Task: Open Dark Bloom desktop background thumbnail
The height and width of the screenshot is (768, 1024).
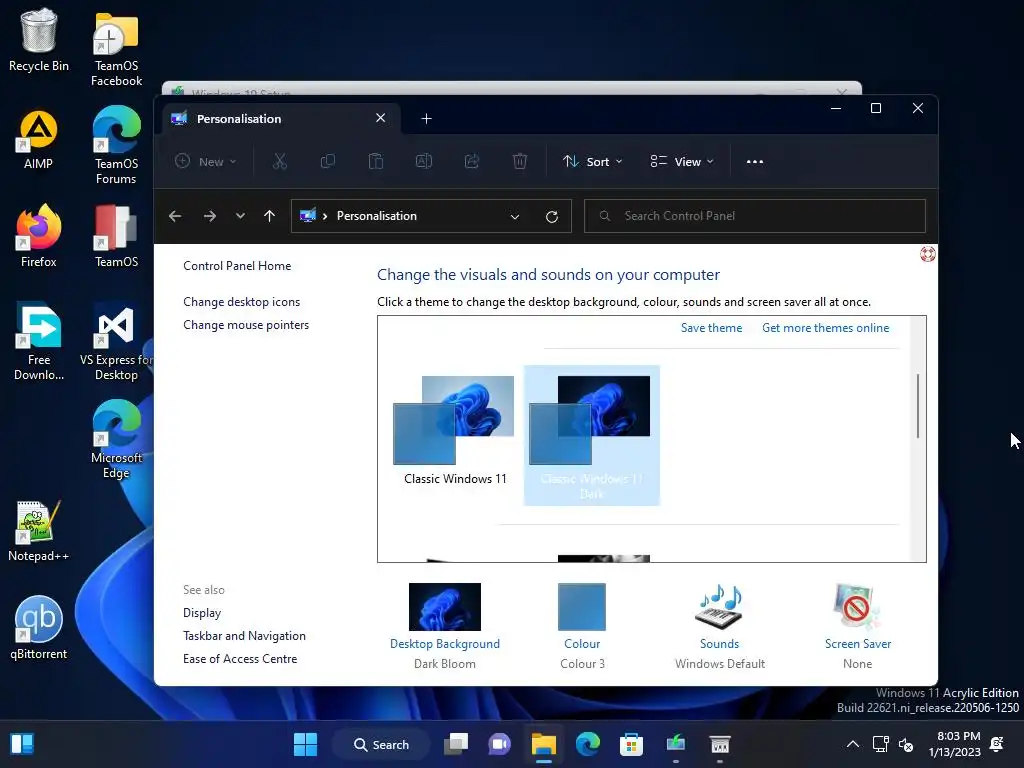Action: [445, 607]
